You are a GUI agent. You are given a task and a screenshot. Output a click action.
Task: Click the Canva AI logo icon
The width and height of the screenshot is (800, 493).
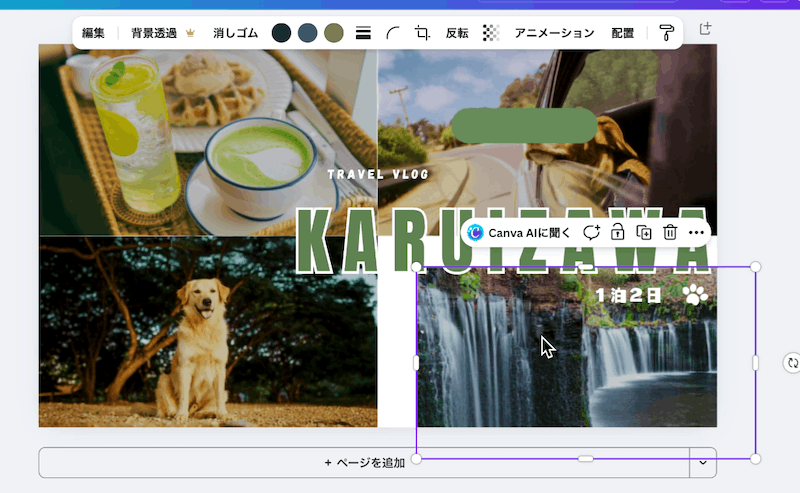(x=475, y=233)
